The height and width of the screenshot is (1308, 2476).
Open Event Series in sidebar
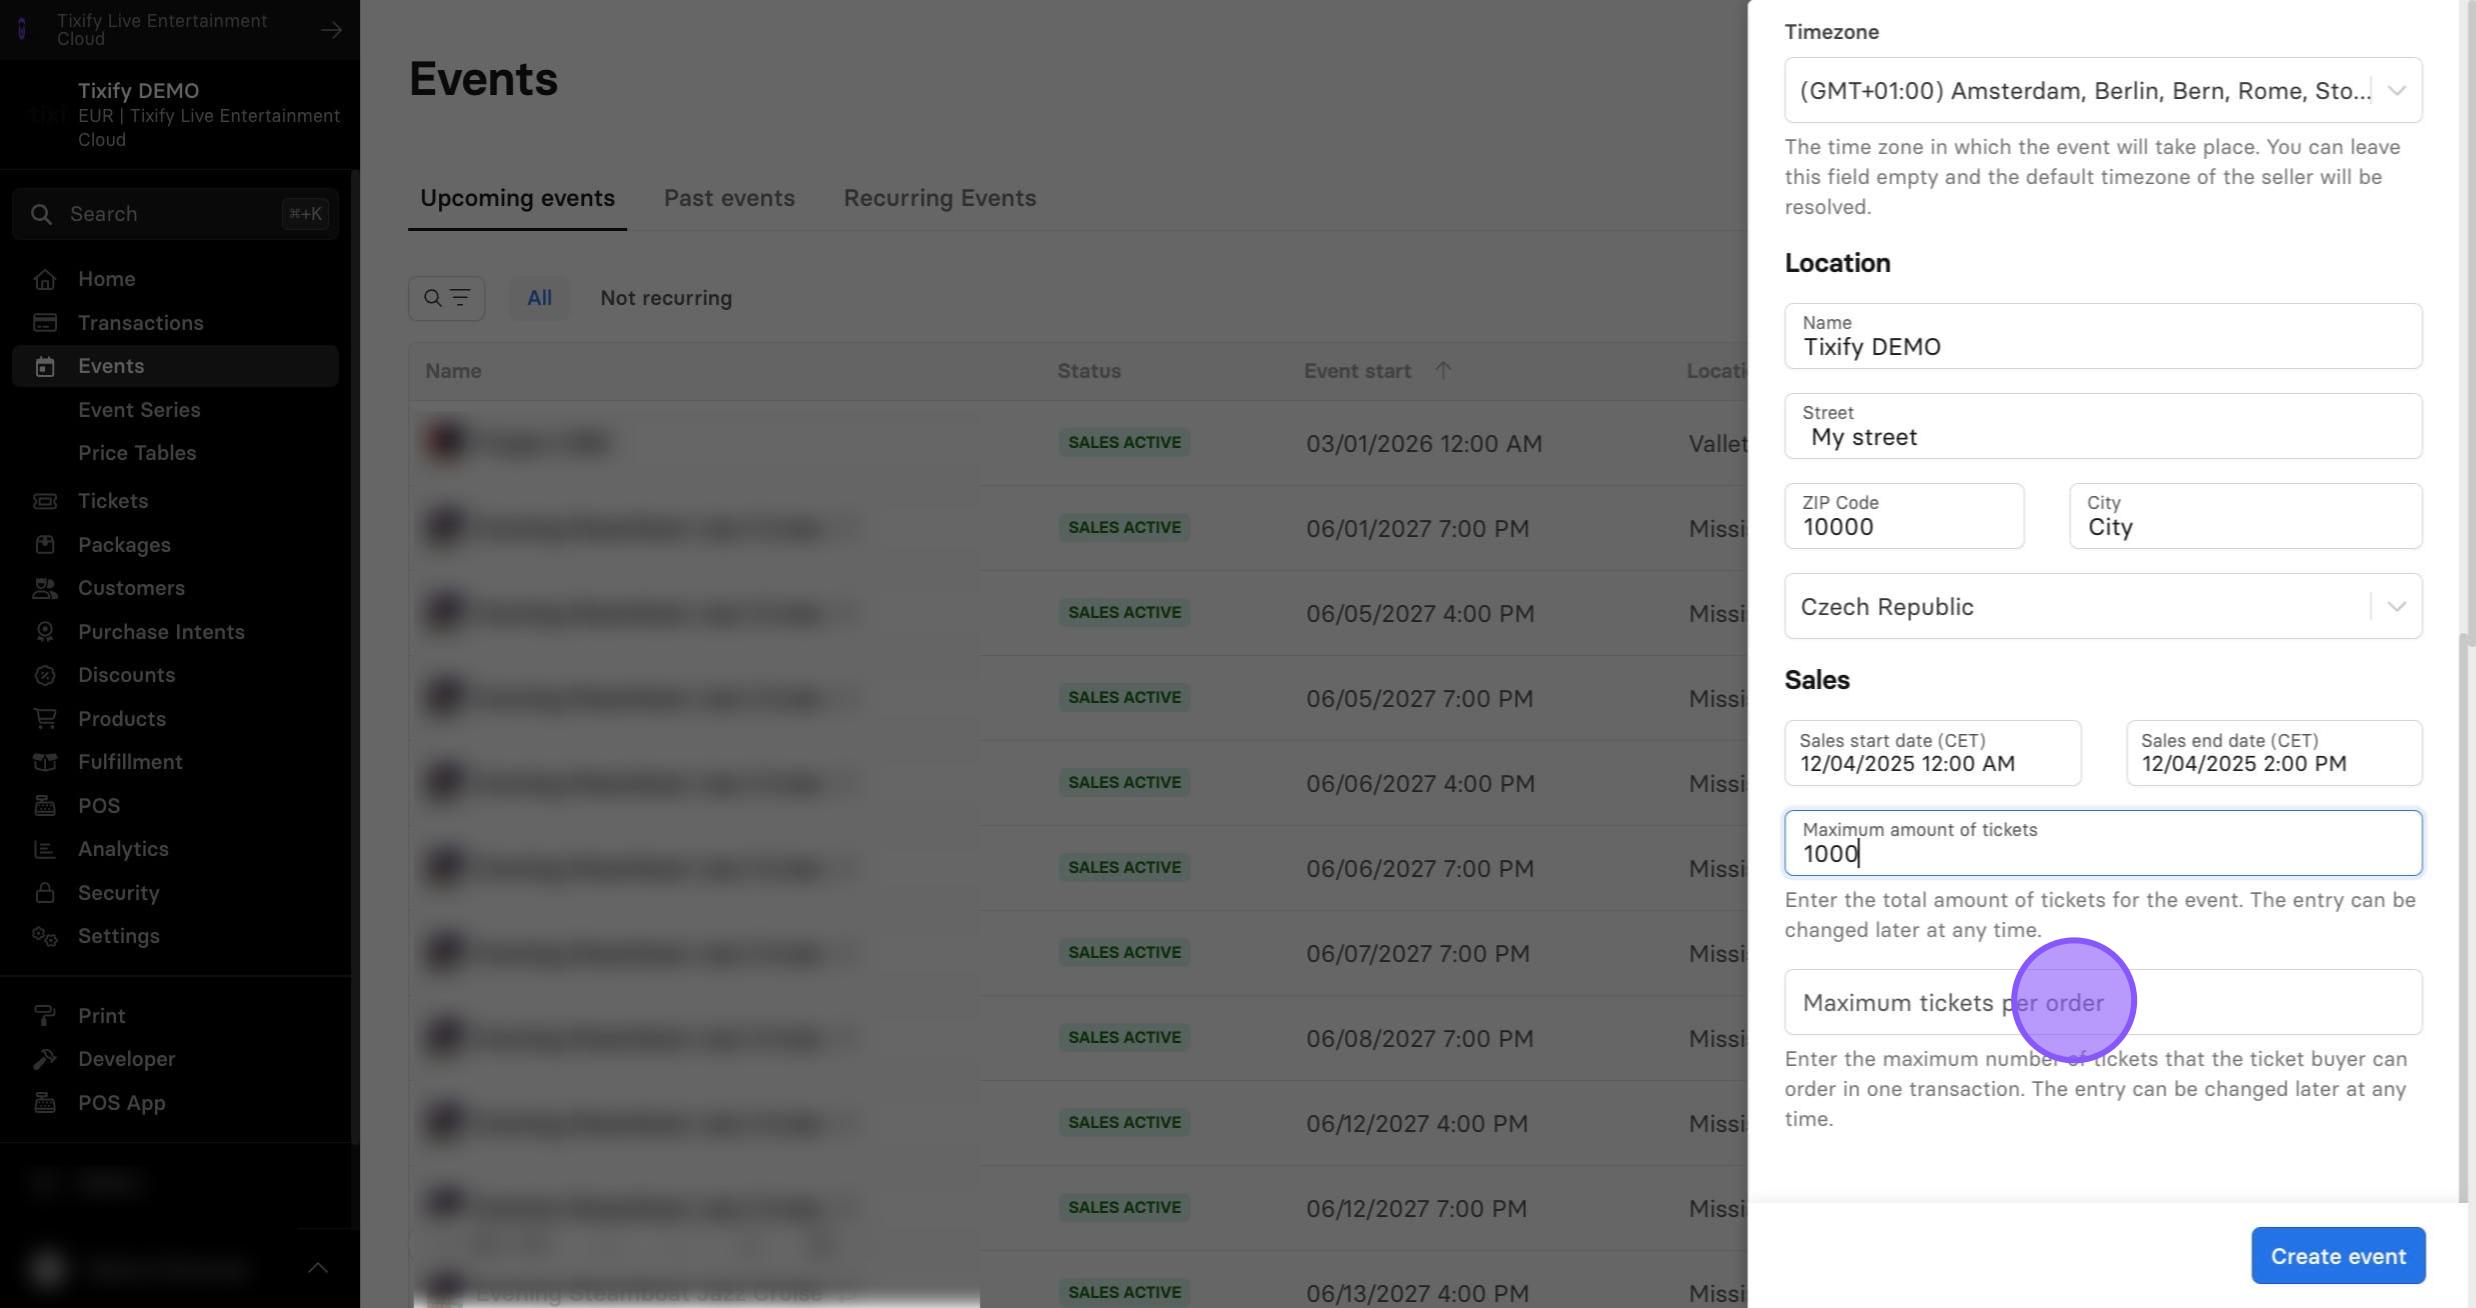coord(139,410)
